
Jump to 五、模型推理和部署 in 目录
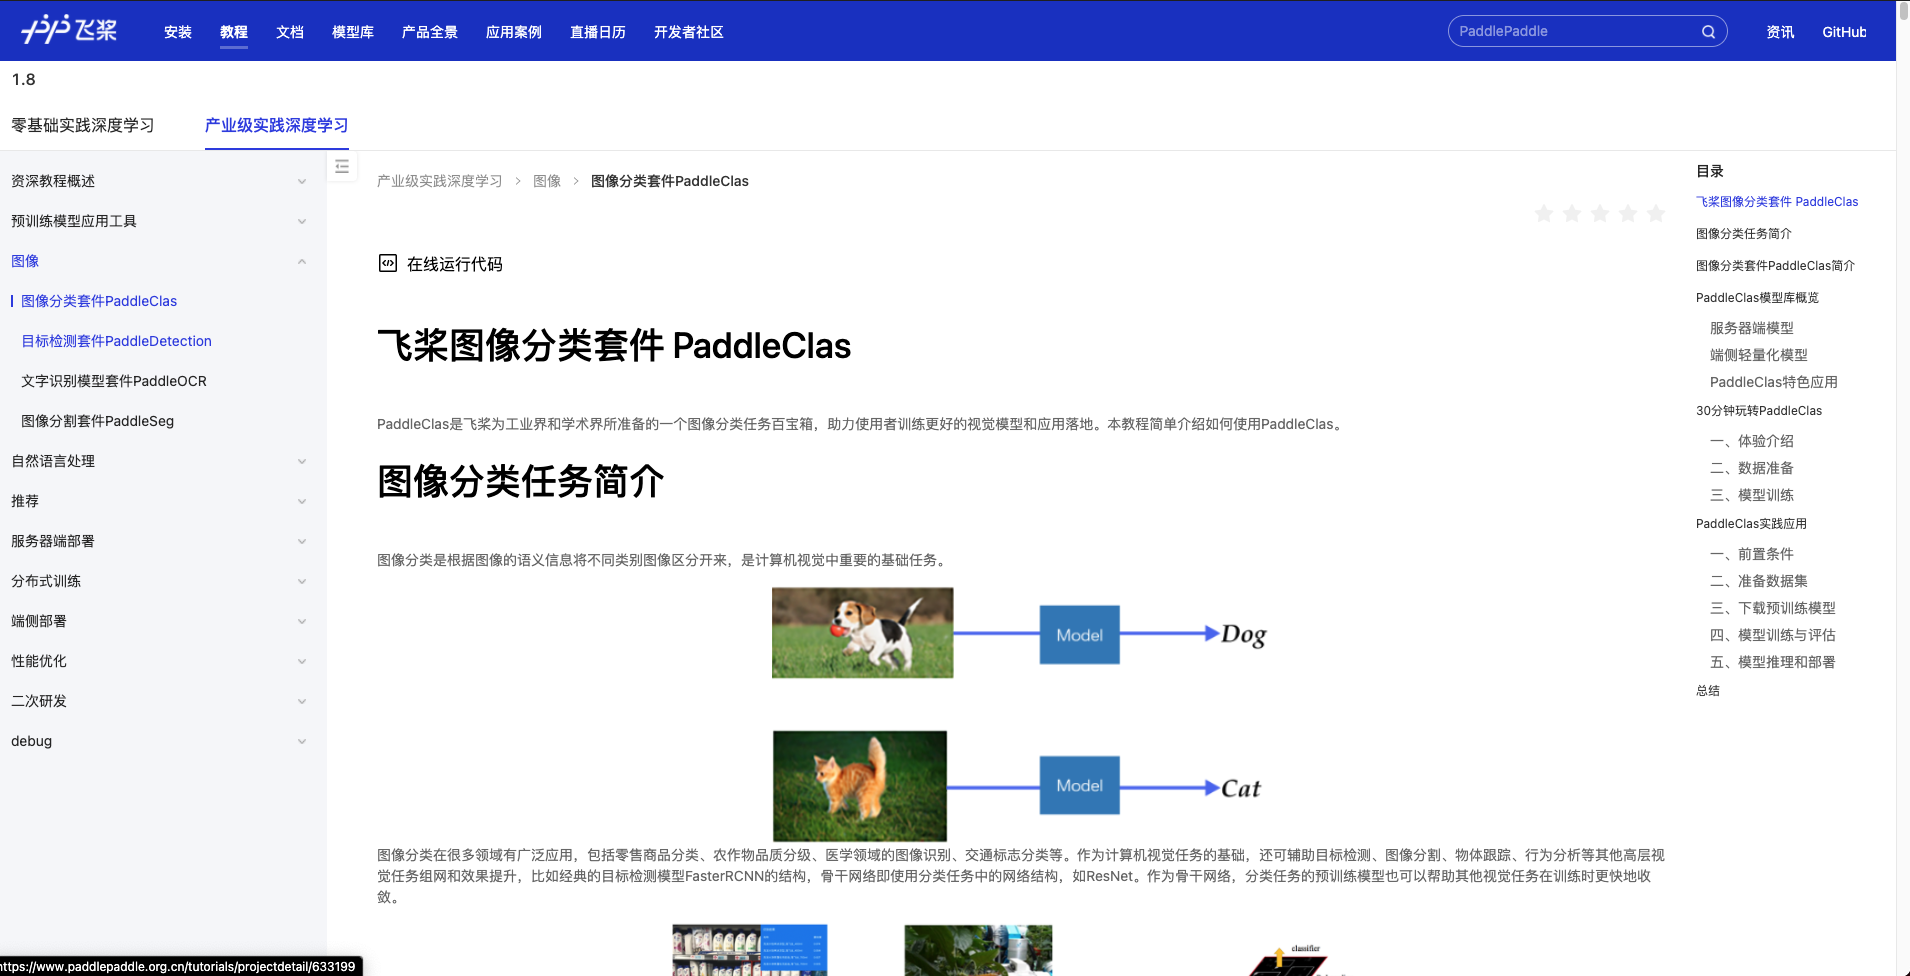1773,662
